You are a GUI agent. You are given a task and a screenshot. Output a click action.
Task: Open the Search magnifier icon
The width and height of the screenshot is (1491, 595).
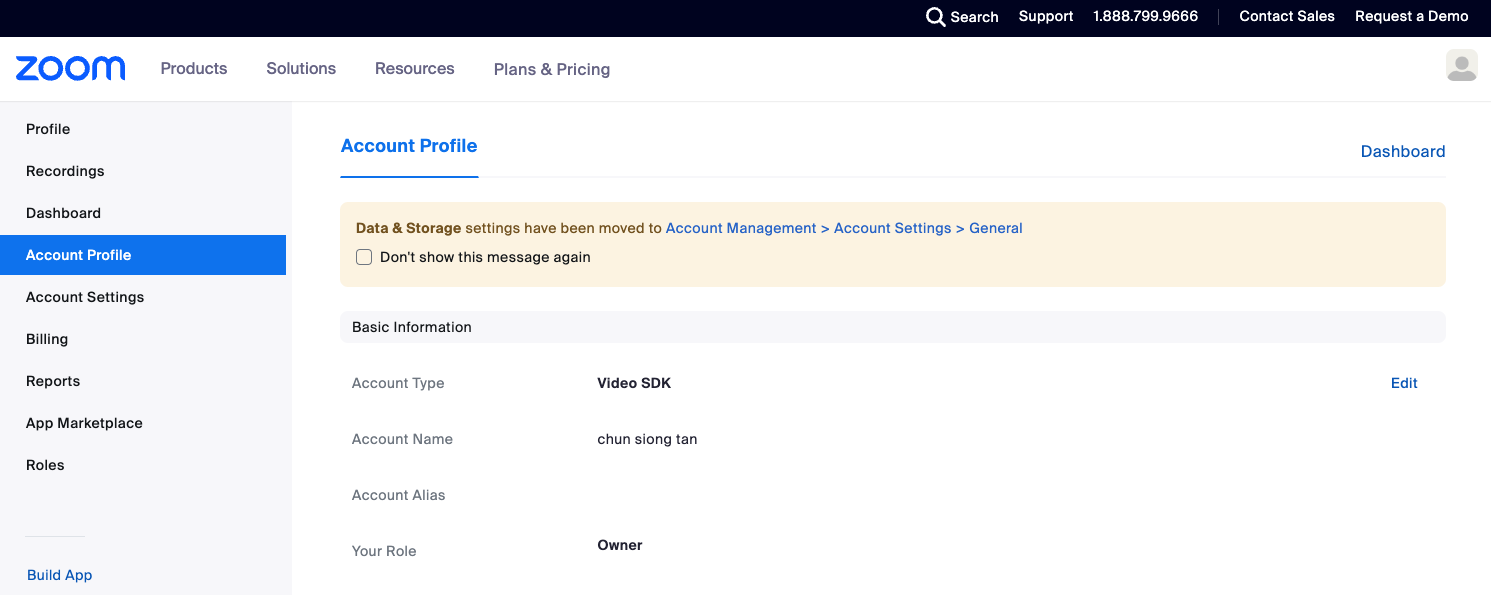coord(935,17)
